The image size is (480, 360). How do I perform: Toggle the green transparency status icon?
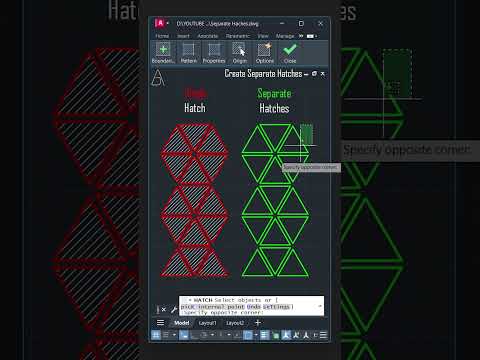276,335
